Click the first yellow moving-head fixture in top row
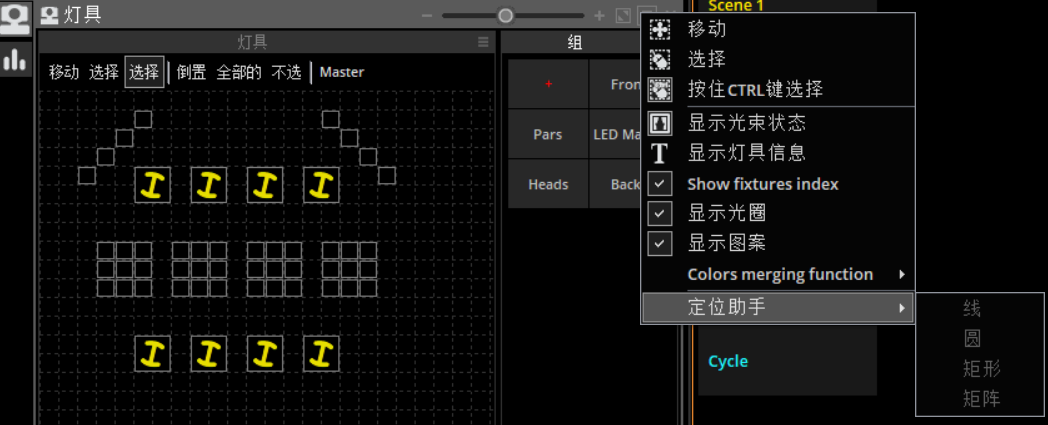 [152, 185]
